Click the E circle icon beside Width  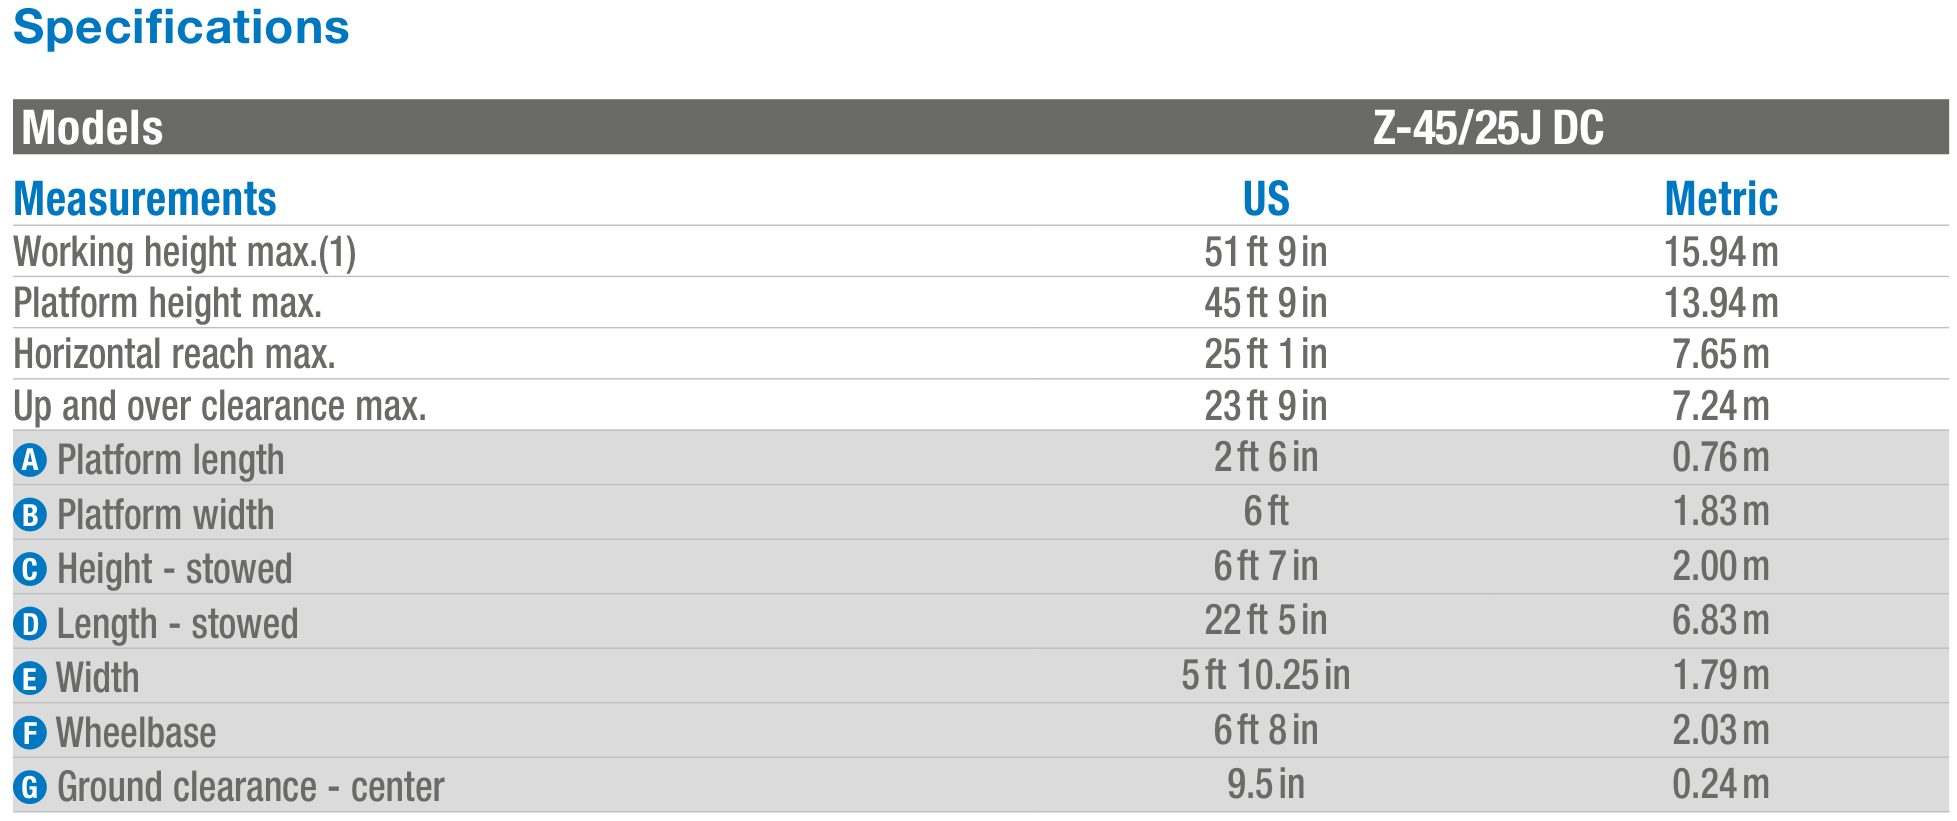(30, 678)
